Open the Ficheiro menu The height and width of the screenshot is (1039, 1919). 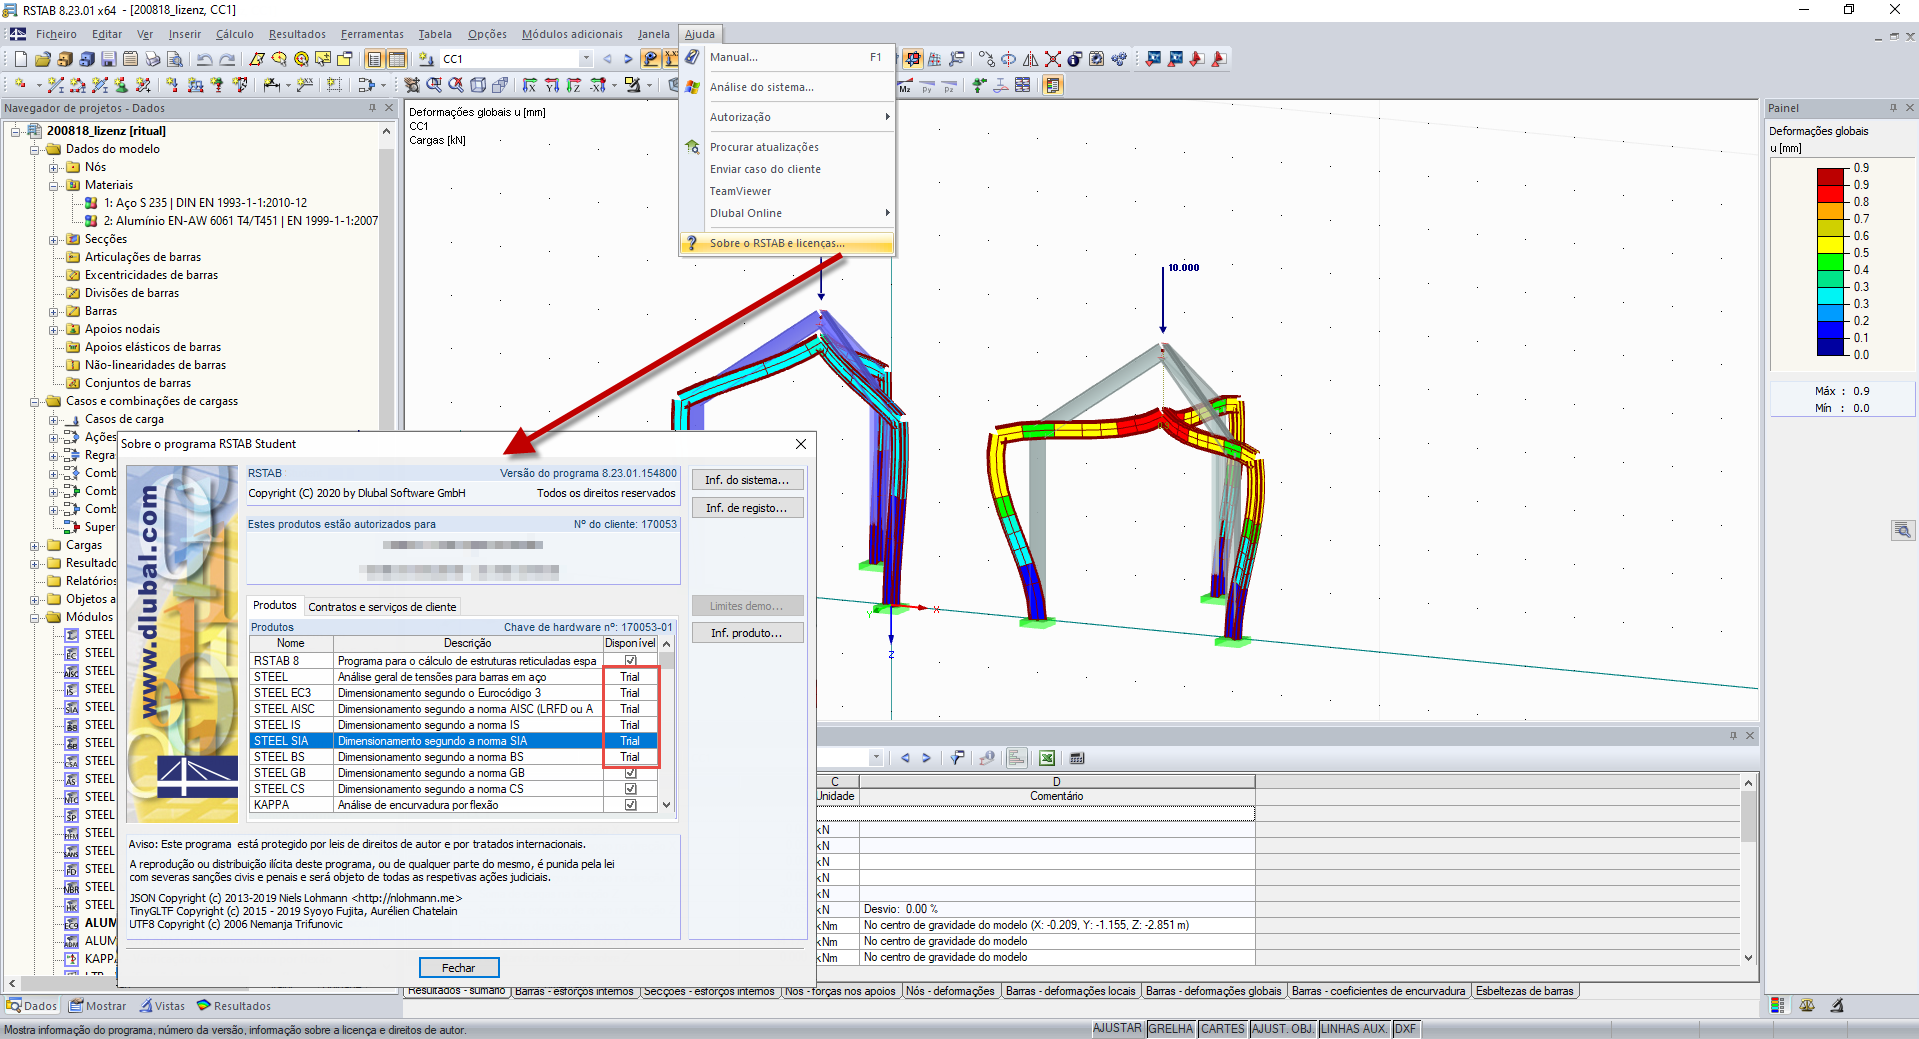[x=56, y=34]
